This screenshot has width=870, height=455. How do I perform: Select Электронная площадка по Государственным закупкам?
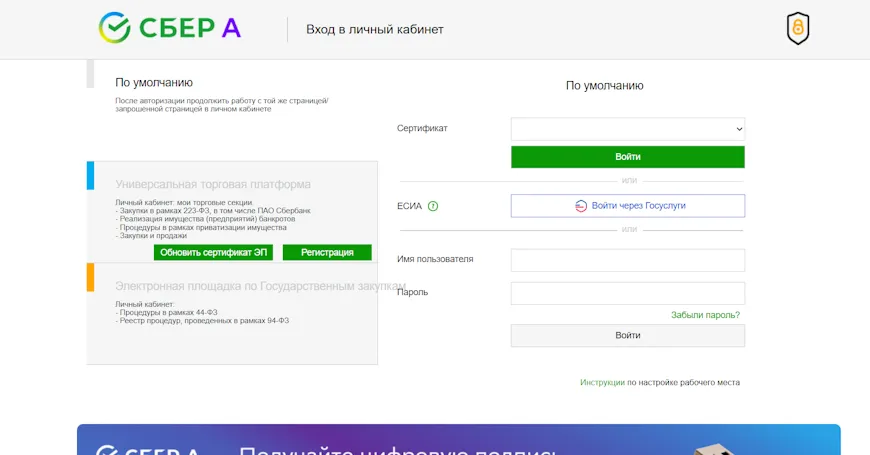pyautogui.click(x=246, y=286)
